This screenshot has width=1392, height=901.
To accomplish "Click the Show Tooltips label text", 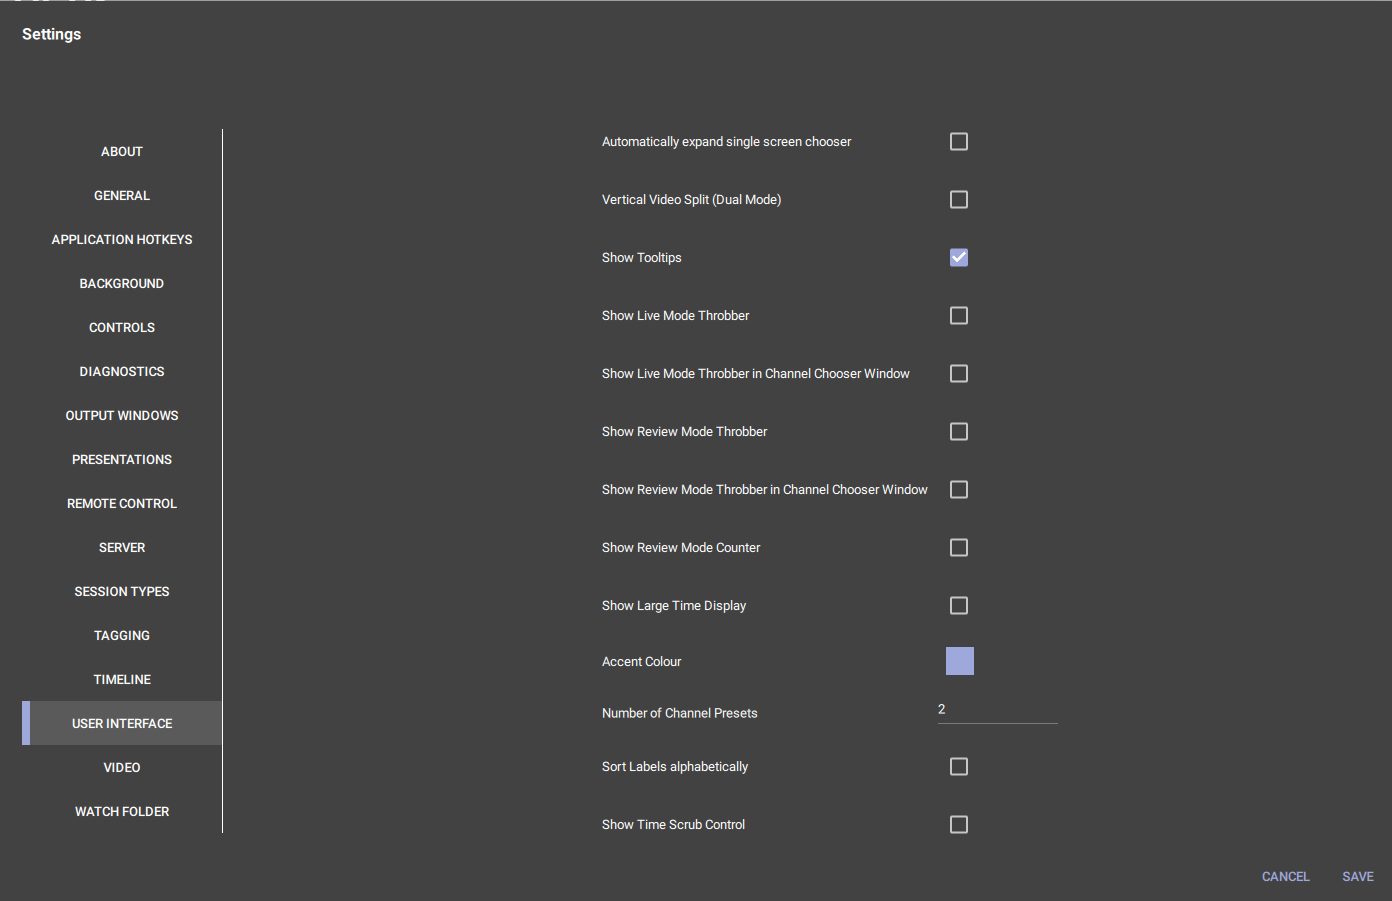I will 642,258.
